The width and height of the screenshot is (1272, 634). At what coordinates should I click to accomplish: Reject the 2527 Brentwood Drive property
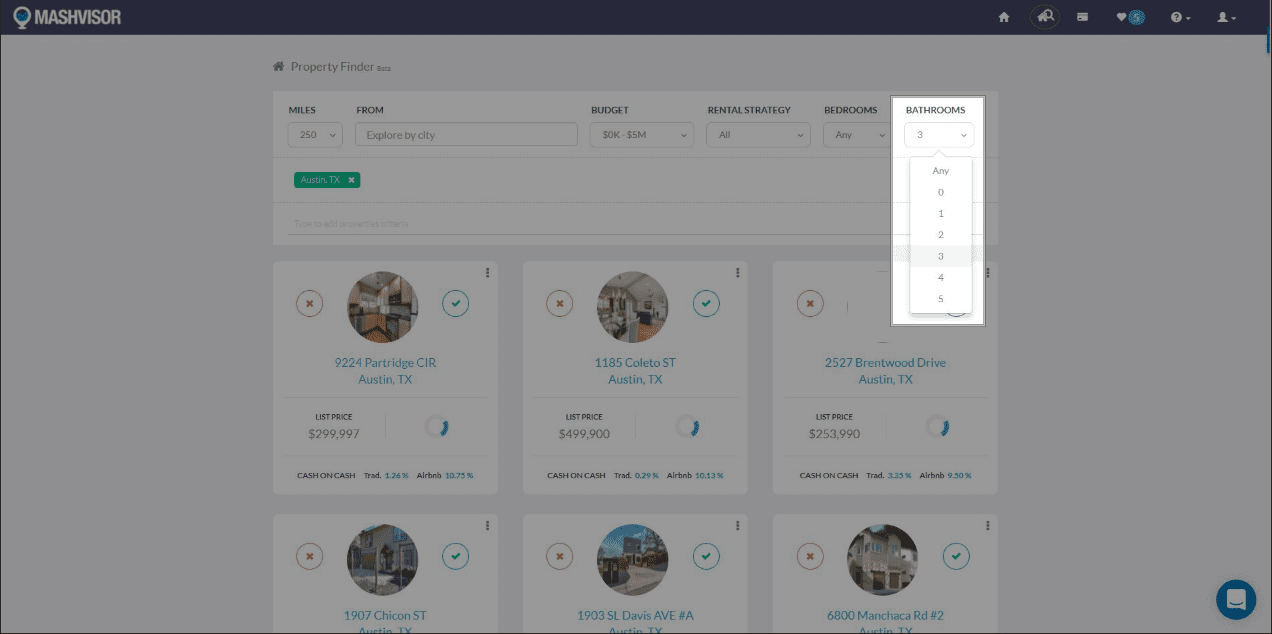809,303
